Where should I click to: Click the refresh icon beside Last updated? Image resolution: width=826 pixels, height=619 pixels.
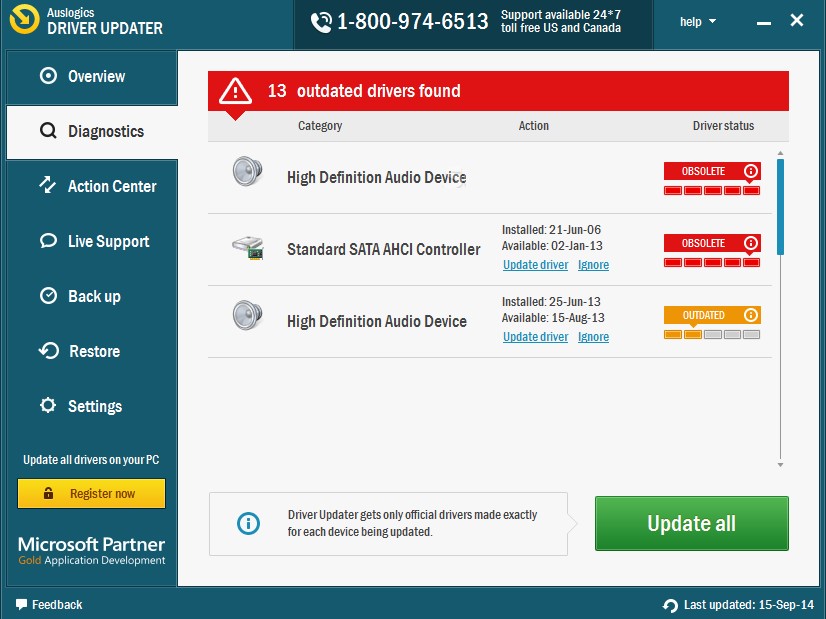pos(670,605)
